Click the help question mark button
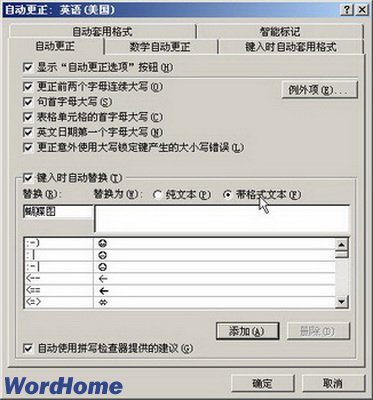Screen dimensions: 373x400 coord(347,10)
